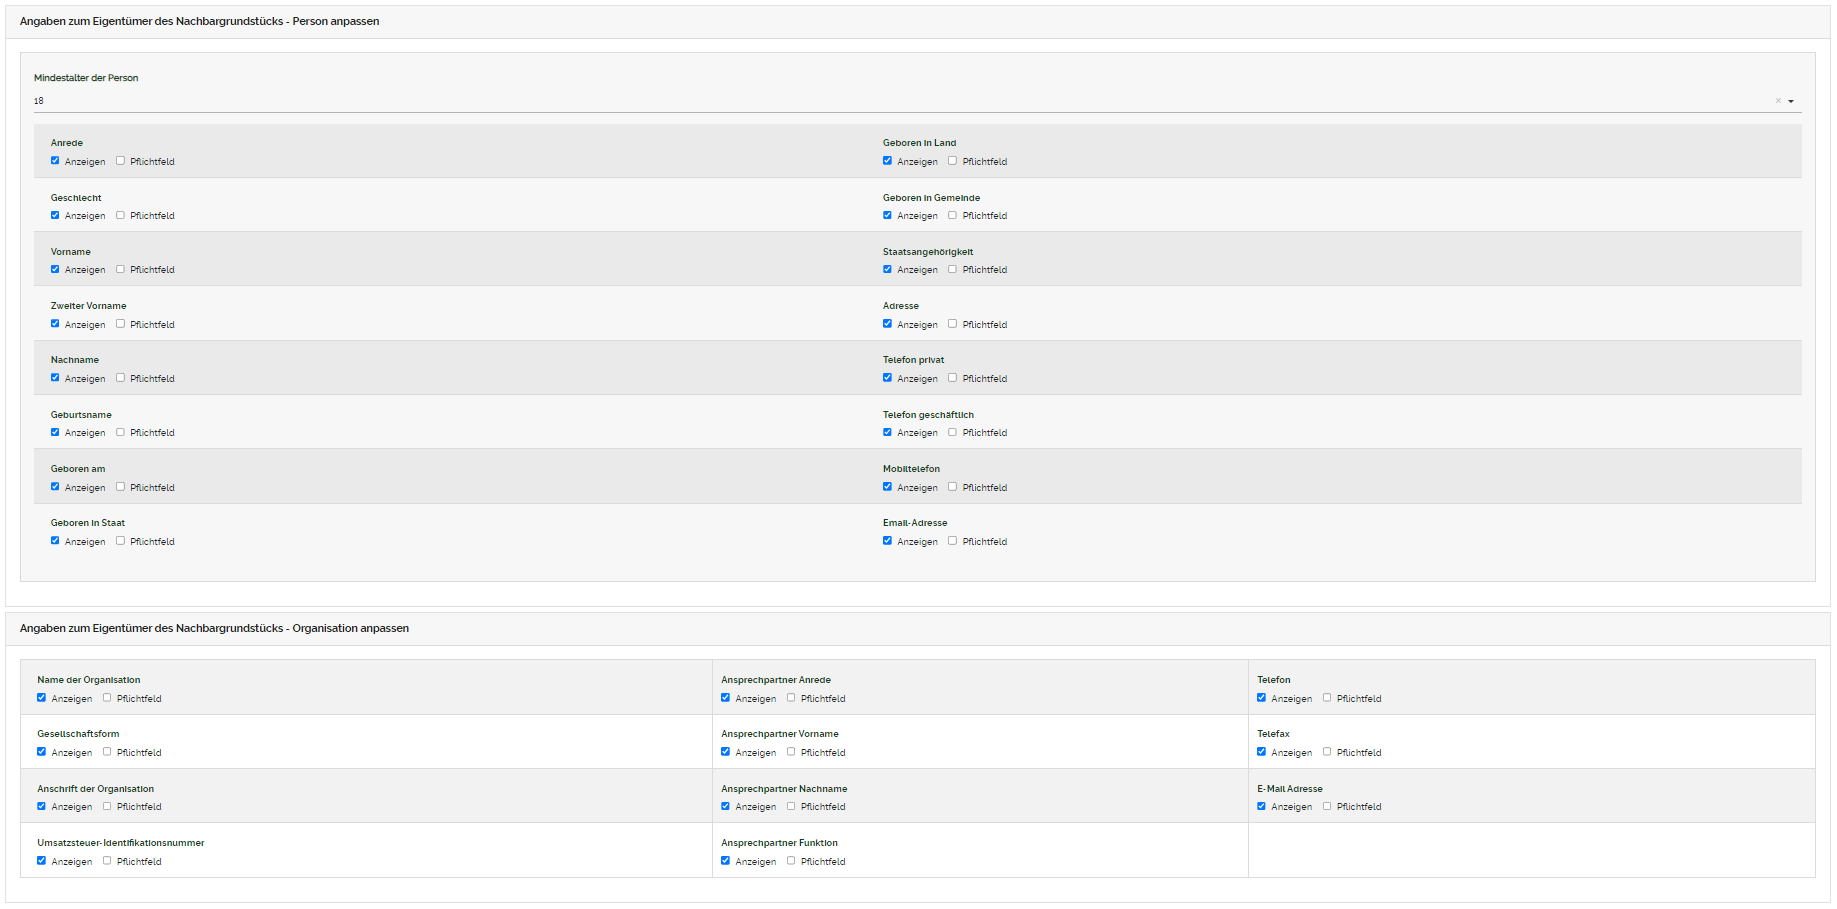The height and width of the screenshot is (909, 1837).
Task: Set organisation E-Mail Adresse as Pflichtfeld
Action: click(1327, 806)
